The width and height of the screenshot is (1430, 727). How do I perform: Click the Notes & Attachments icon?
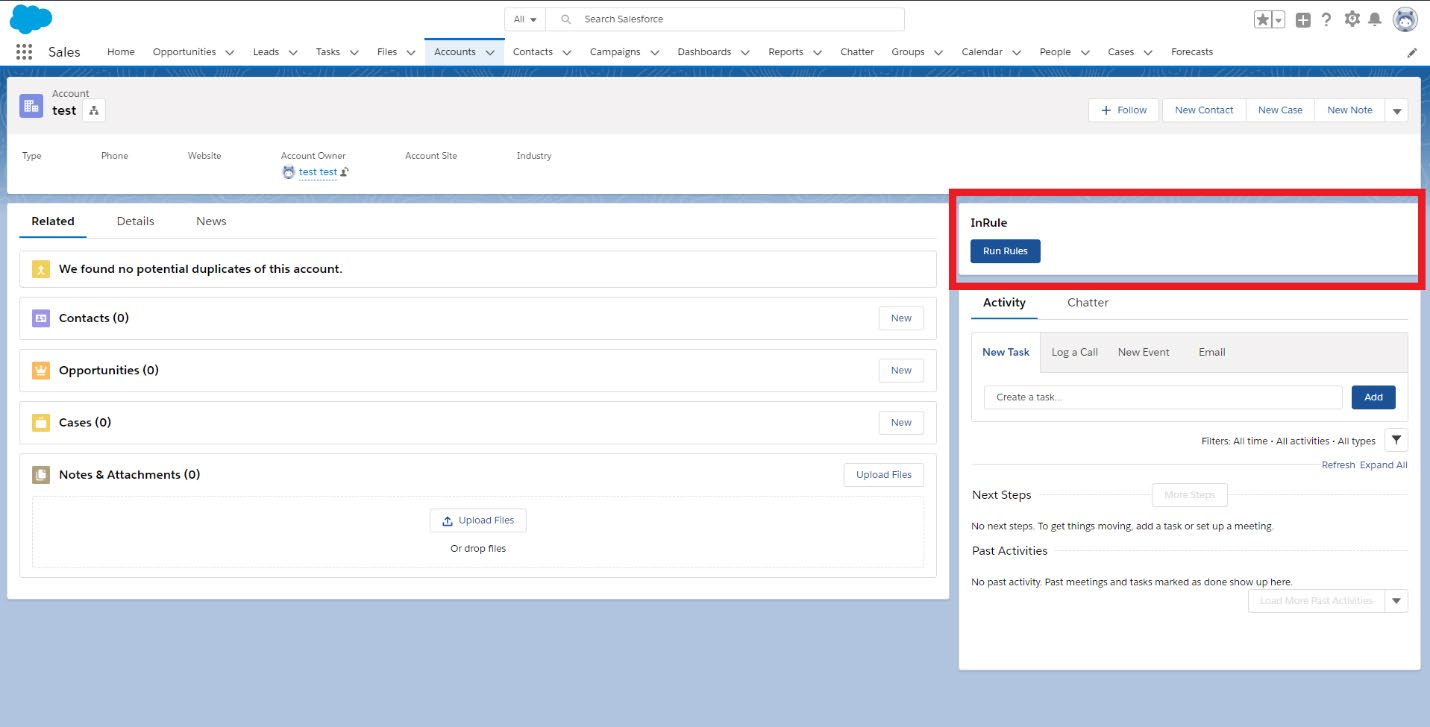pos(40,475)
